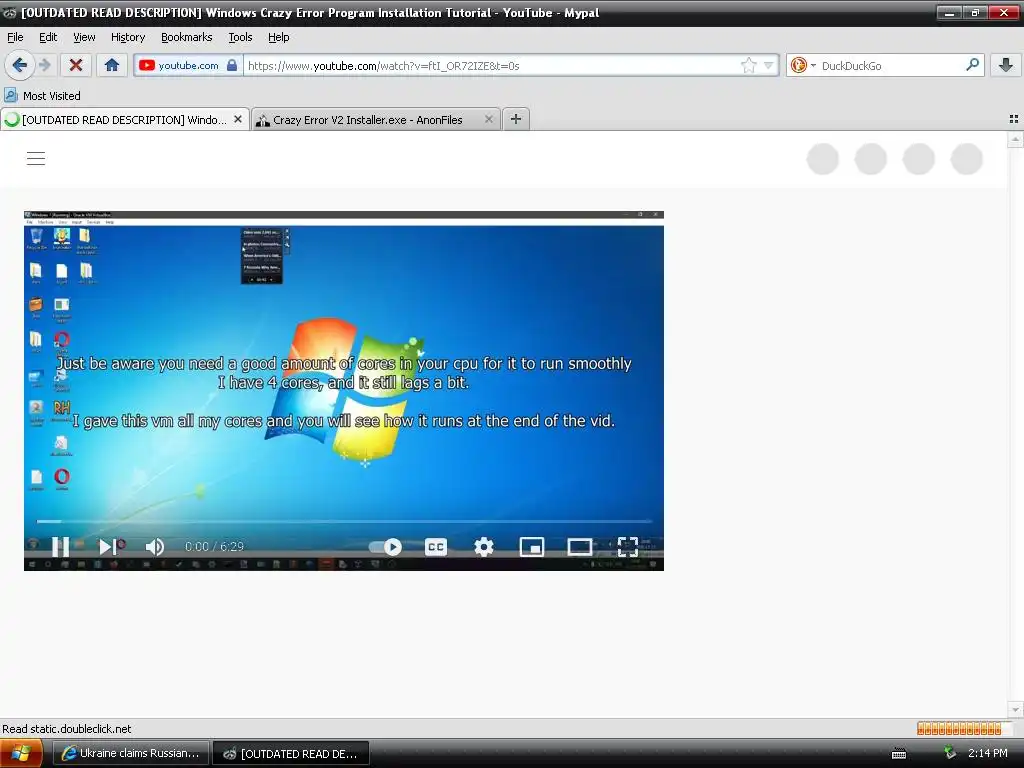Open the browser home page icon
Viewport: 1024px width, 768px height.
point(112,65)
